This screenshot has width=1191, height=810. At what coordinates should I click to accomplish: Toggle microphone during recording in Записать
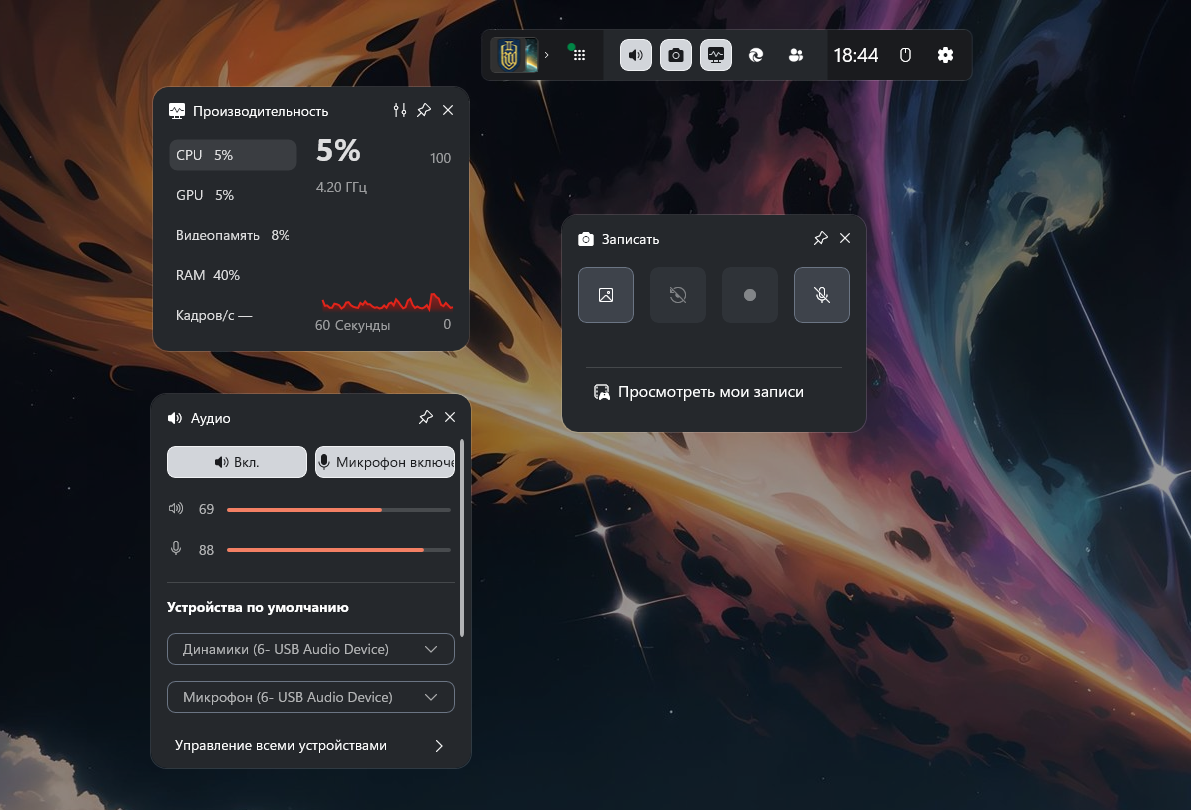[822, 295]
